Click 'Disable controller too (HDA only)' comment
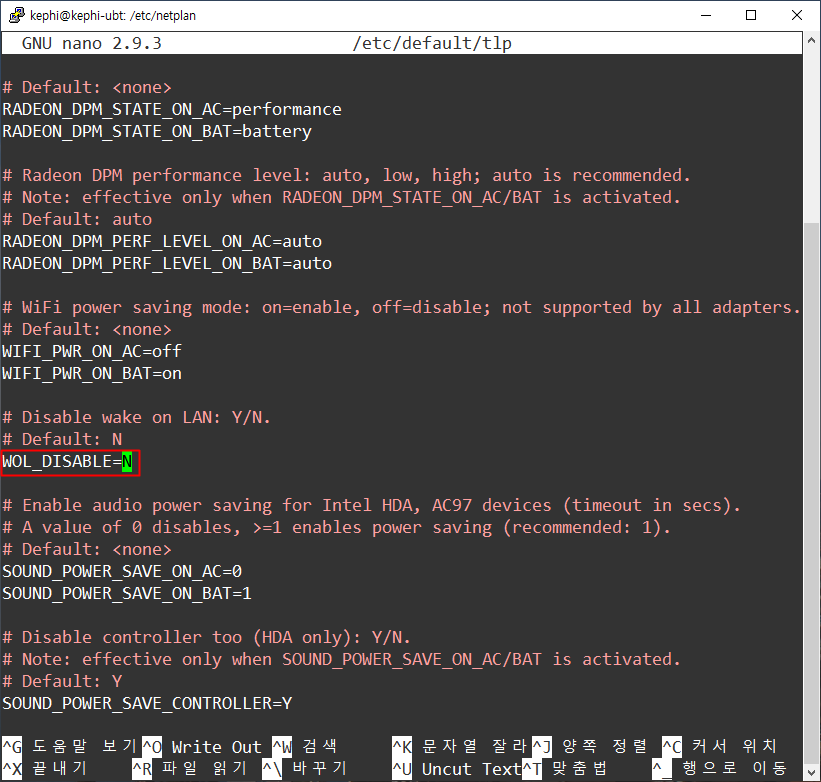The height and width of the screenshot is (782, 821). pyautogui.click(x=207, y=637)
